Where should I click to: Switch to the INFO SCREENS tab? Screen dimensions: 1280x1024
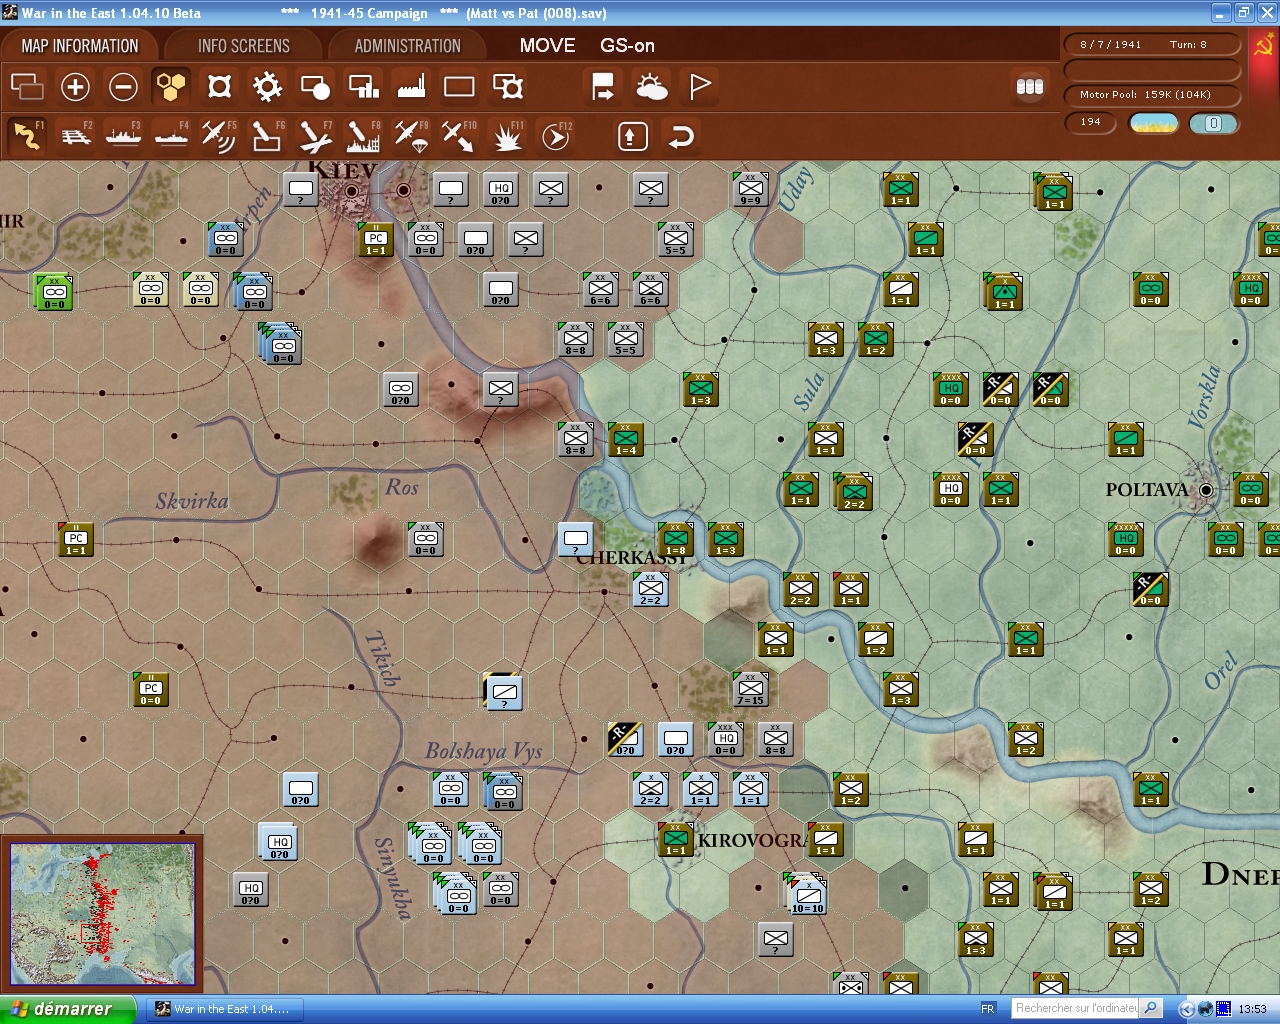click(243, 46)
